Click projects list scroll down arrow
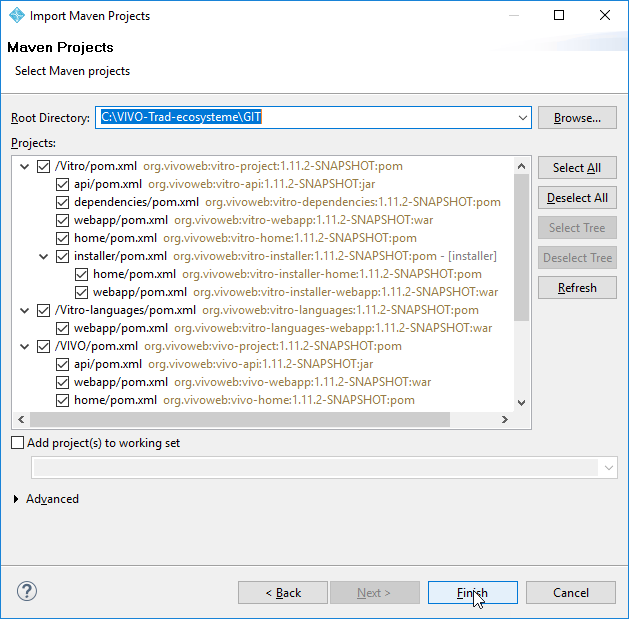The image size is (629, 619). point(521,403)
